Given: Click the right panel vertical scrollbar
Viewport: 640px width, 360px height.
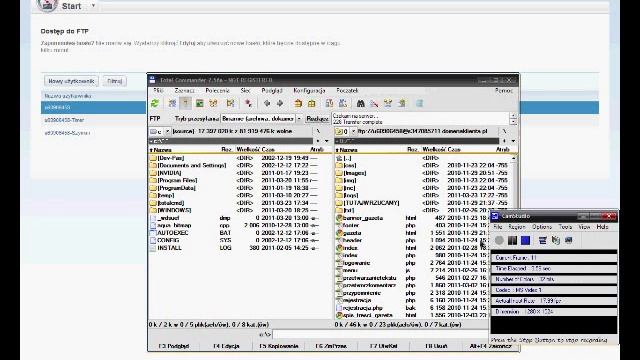Looking at the screenshot, I should (x=513, y=184).
